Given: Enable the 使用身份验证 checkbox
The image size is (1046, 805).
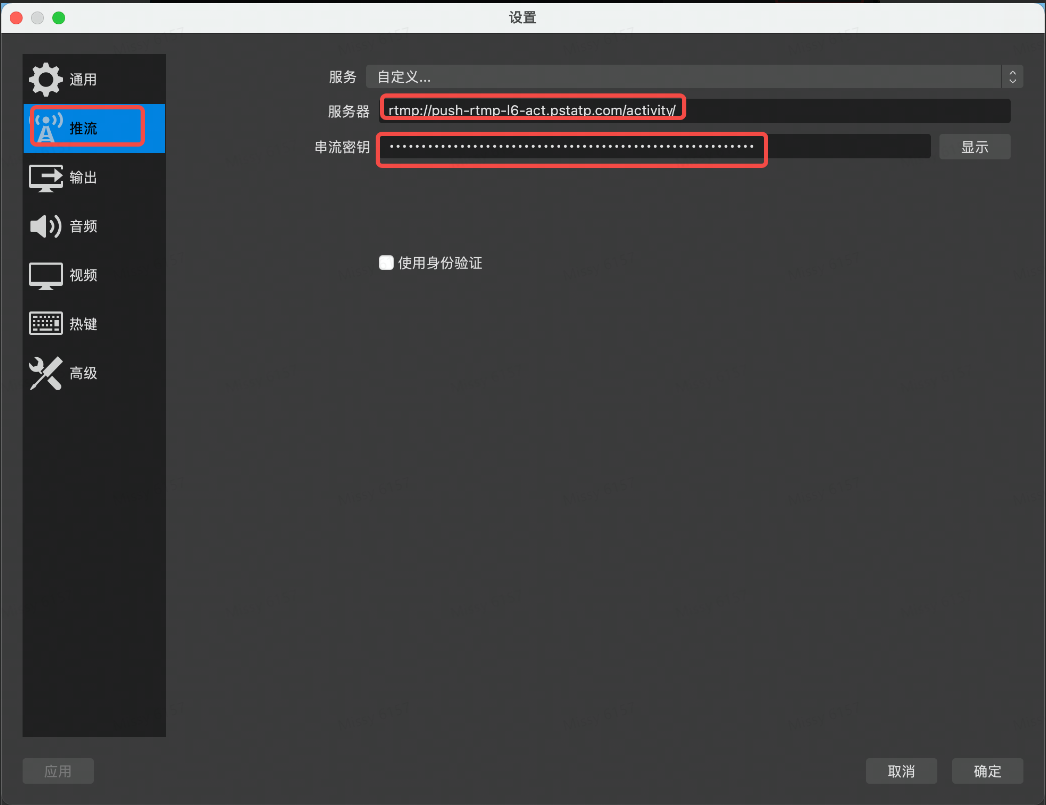Looking at the screenshot, I should tap(386, 263).
